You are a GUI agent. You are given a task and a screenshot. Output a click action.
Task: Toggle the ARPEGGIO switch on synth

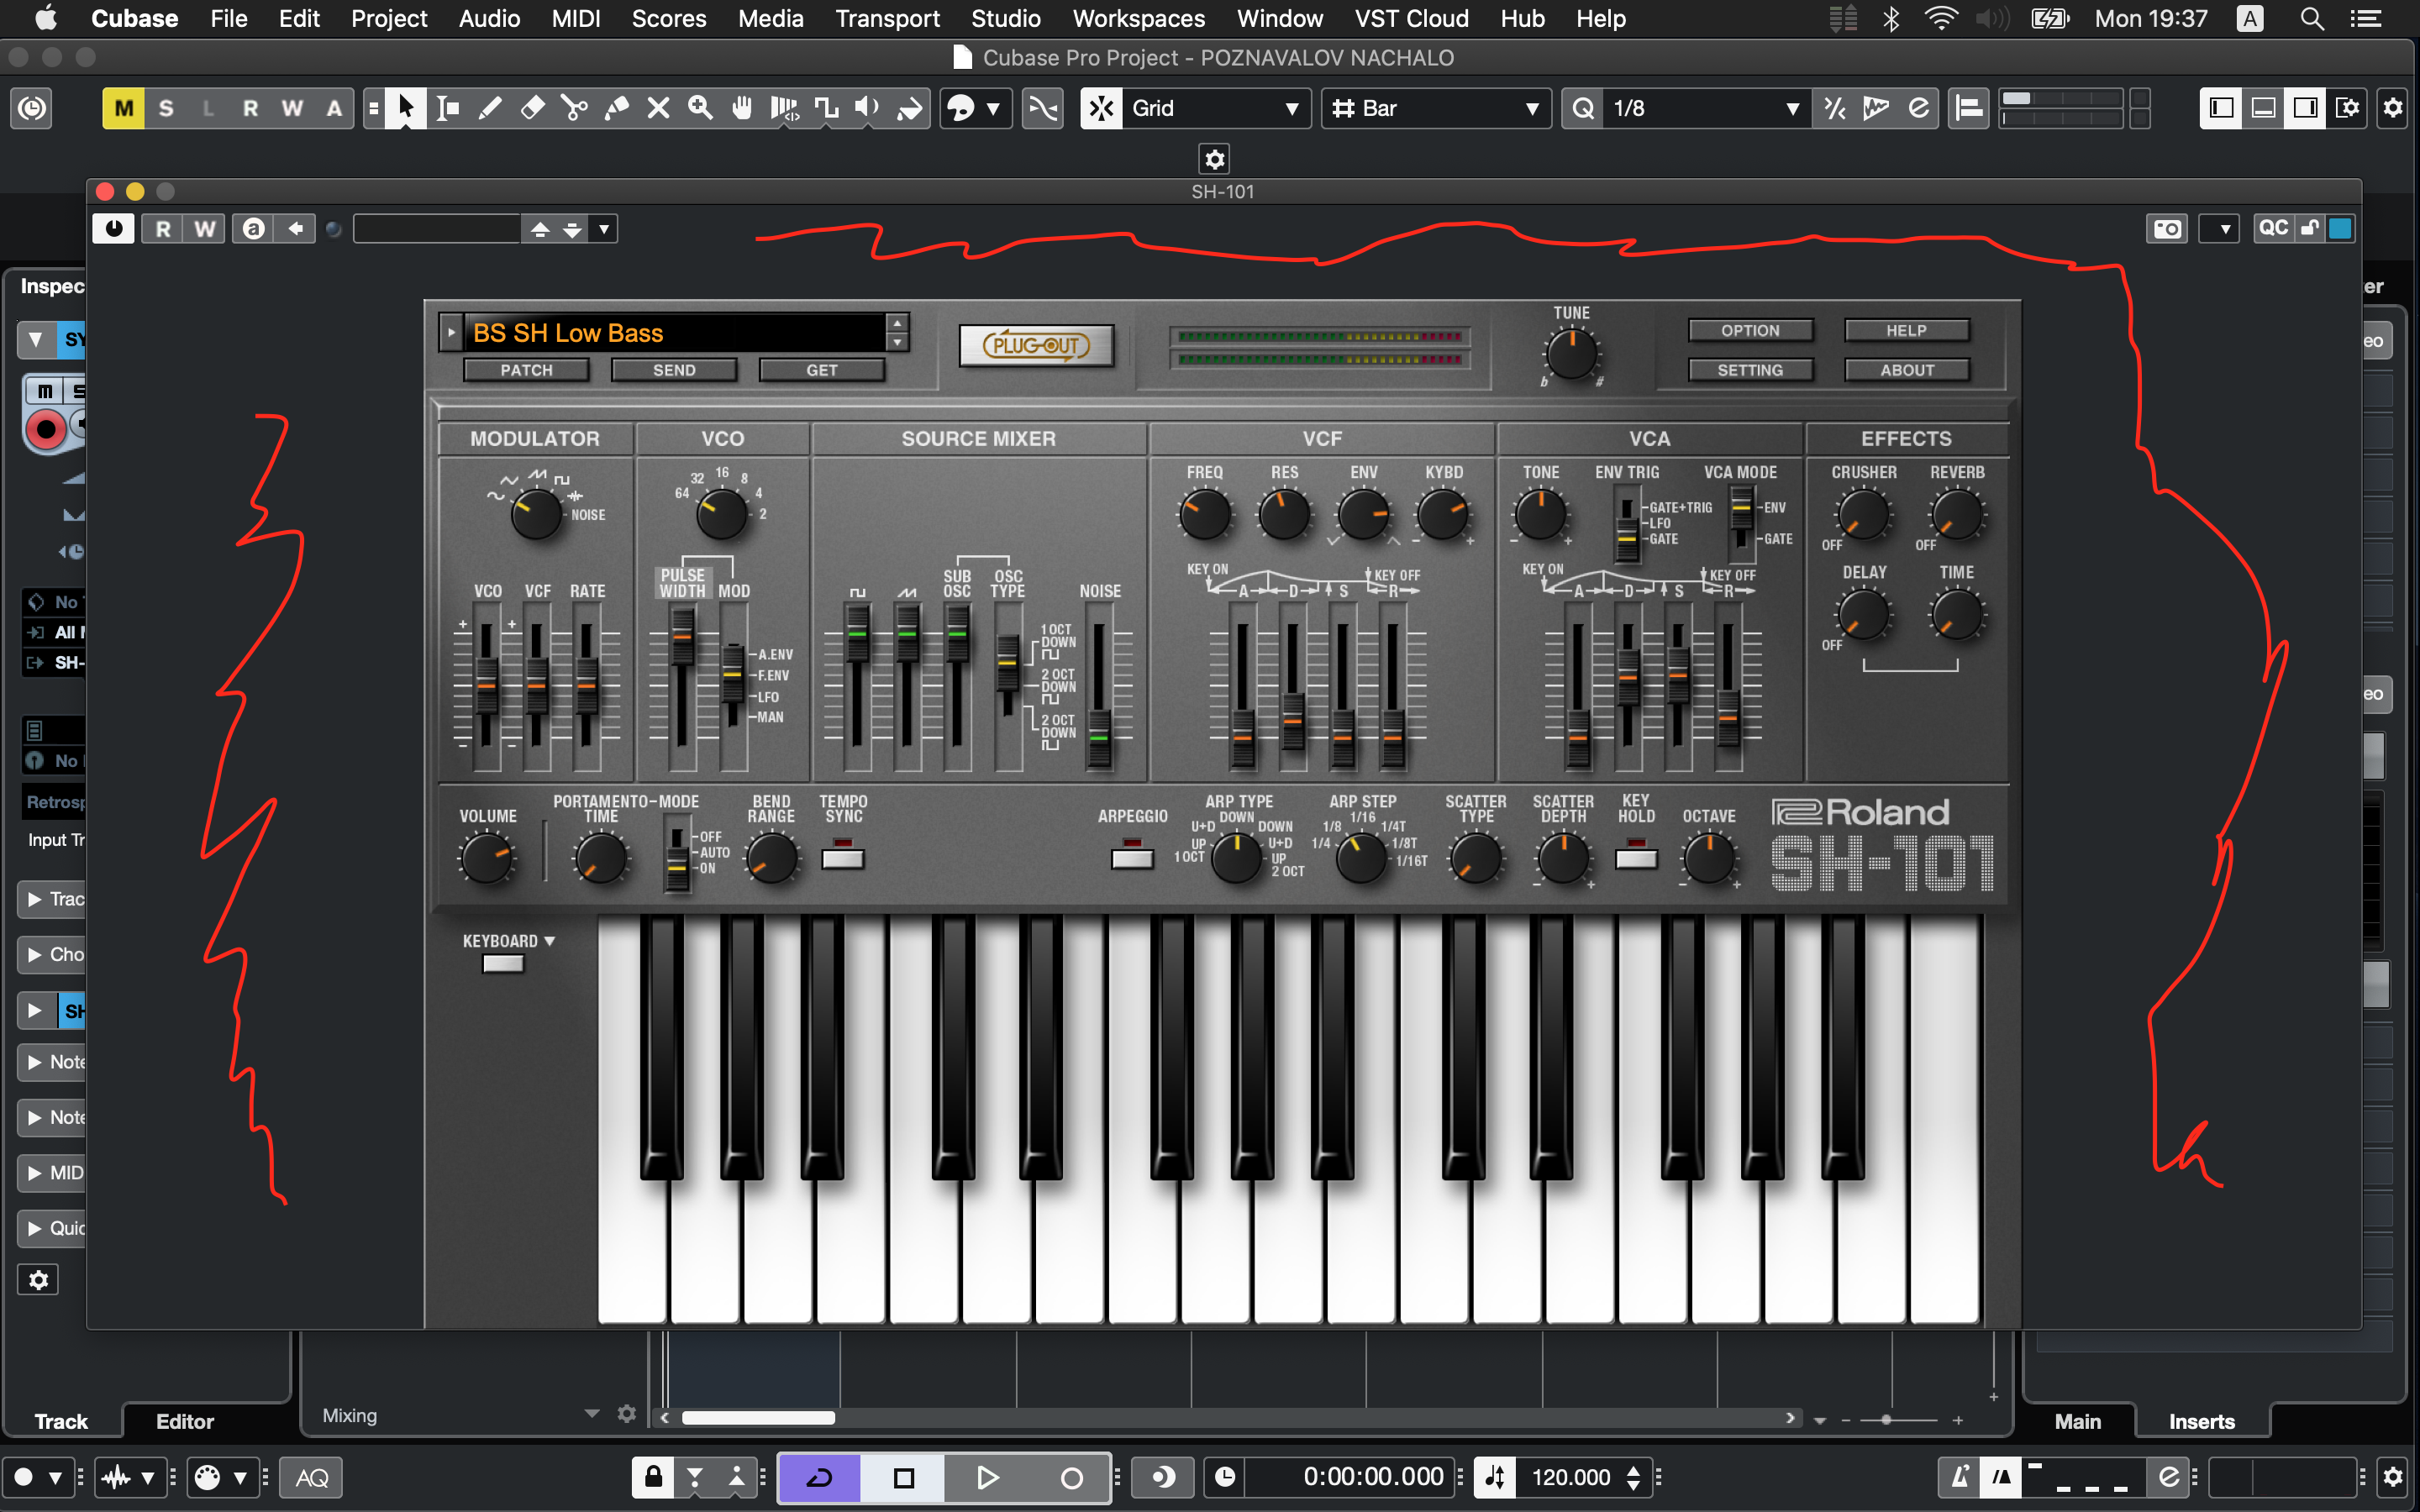coord(1132,858)
